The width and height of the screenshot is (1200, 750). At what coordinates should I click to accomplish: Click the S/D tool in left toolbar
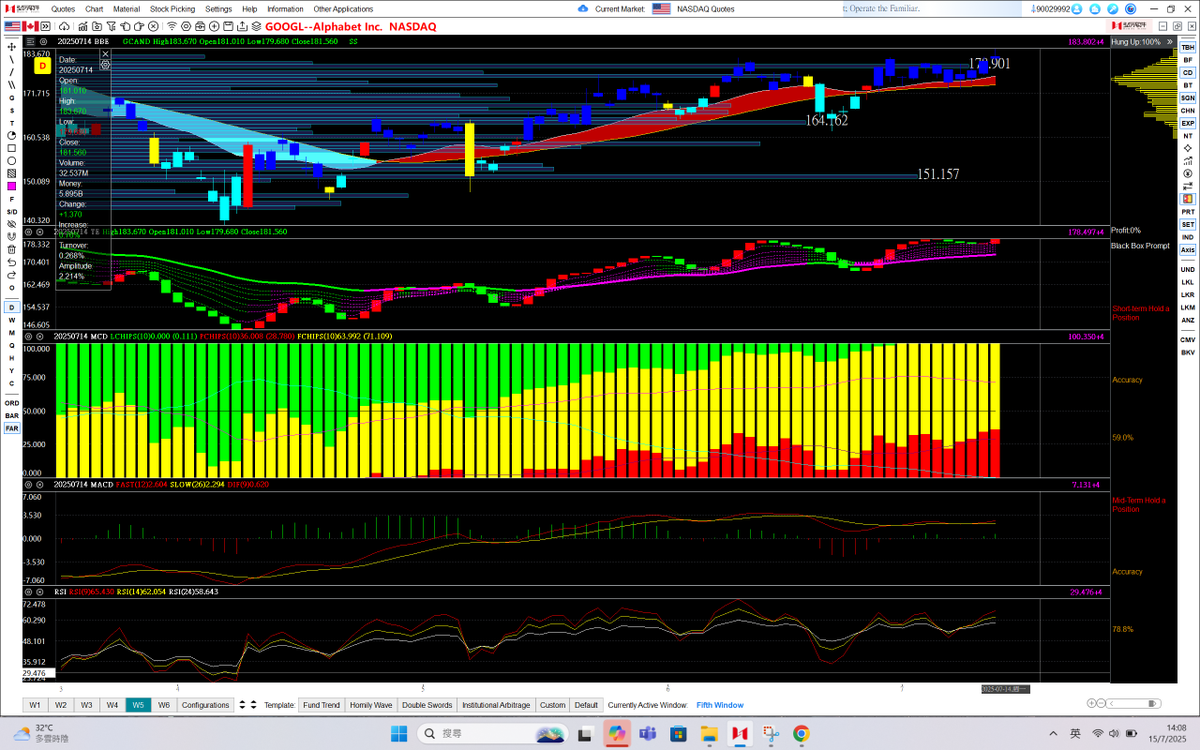tap(11, 211)
